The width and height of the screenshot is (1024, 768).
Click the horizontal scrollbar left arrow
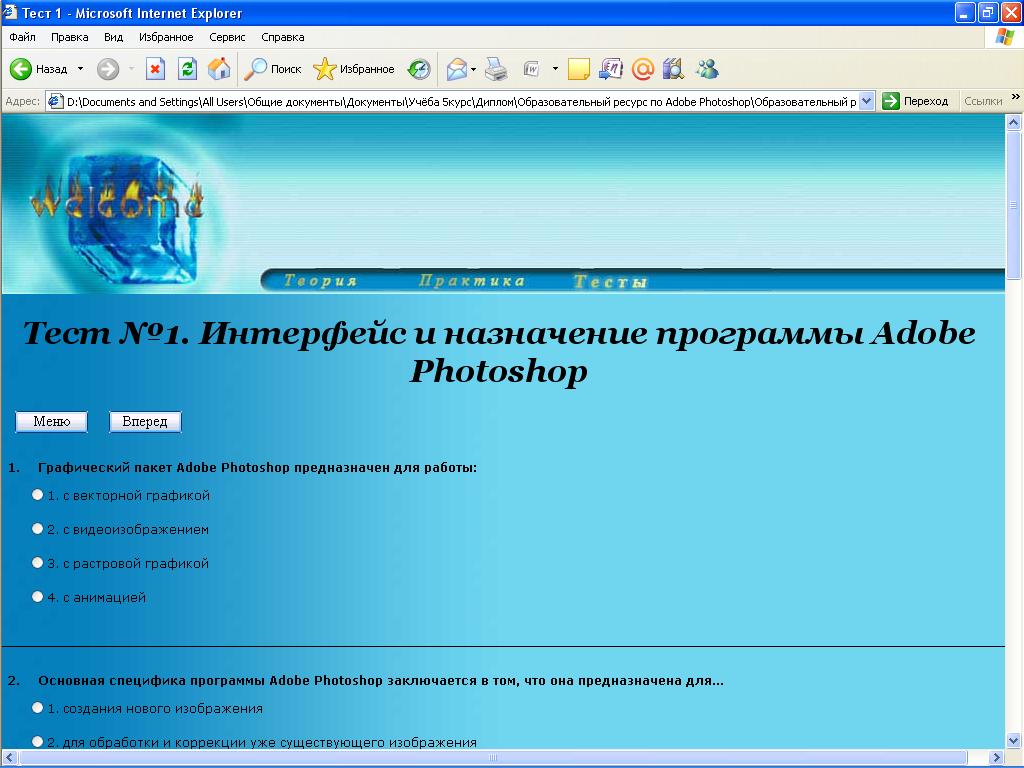coord(8,758)
